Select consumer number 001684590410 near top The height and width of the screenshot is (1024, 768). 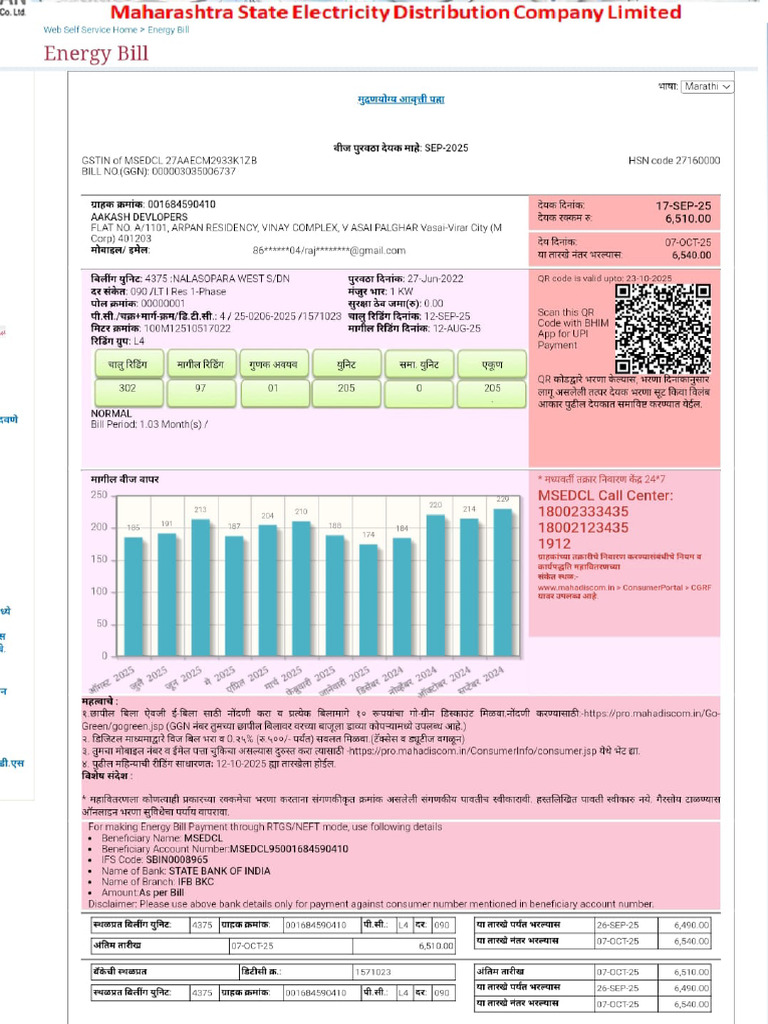point(182,204)
